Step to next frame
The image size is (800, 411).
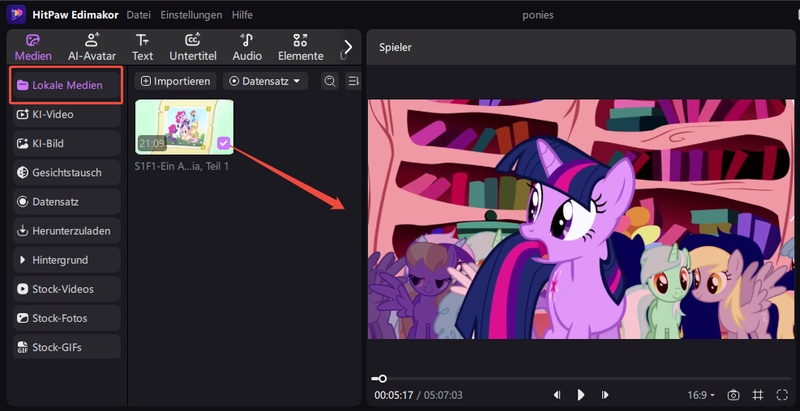click(x=605, y=395)
